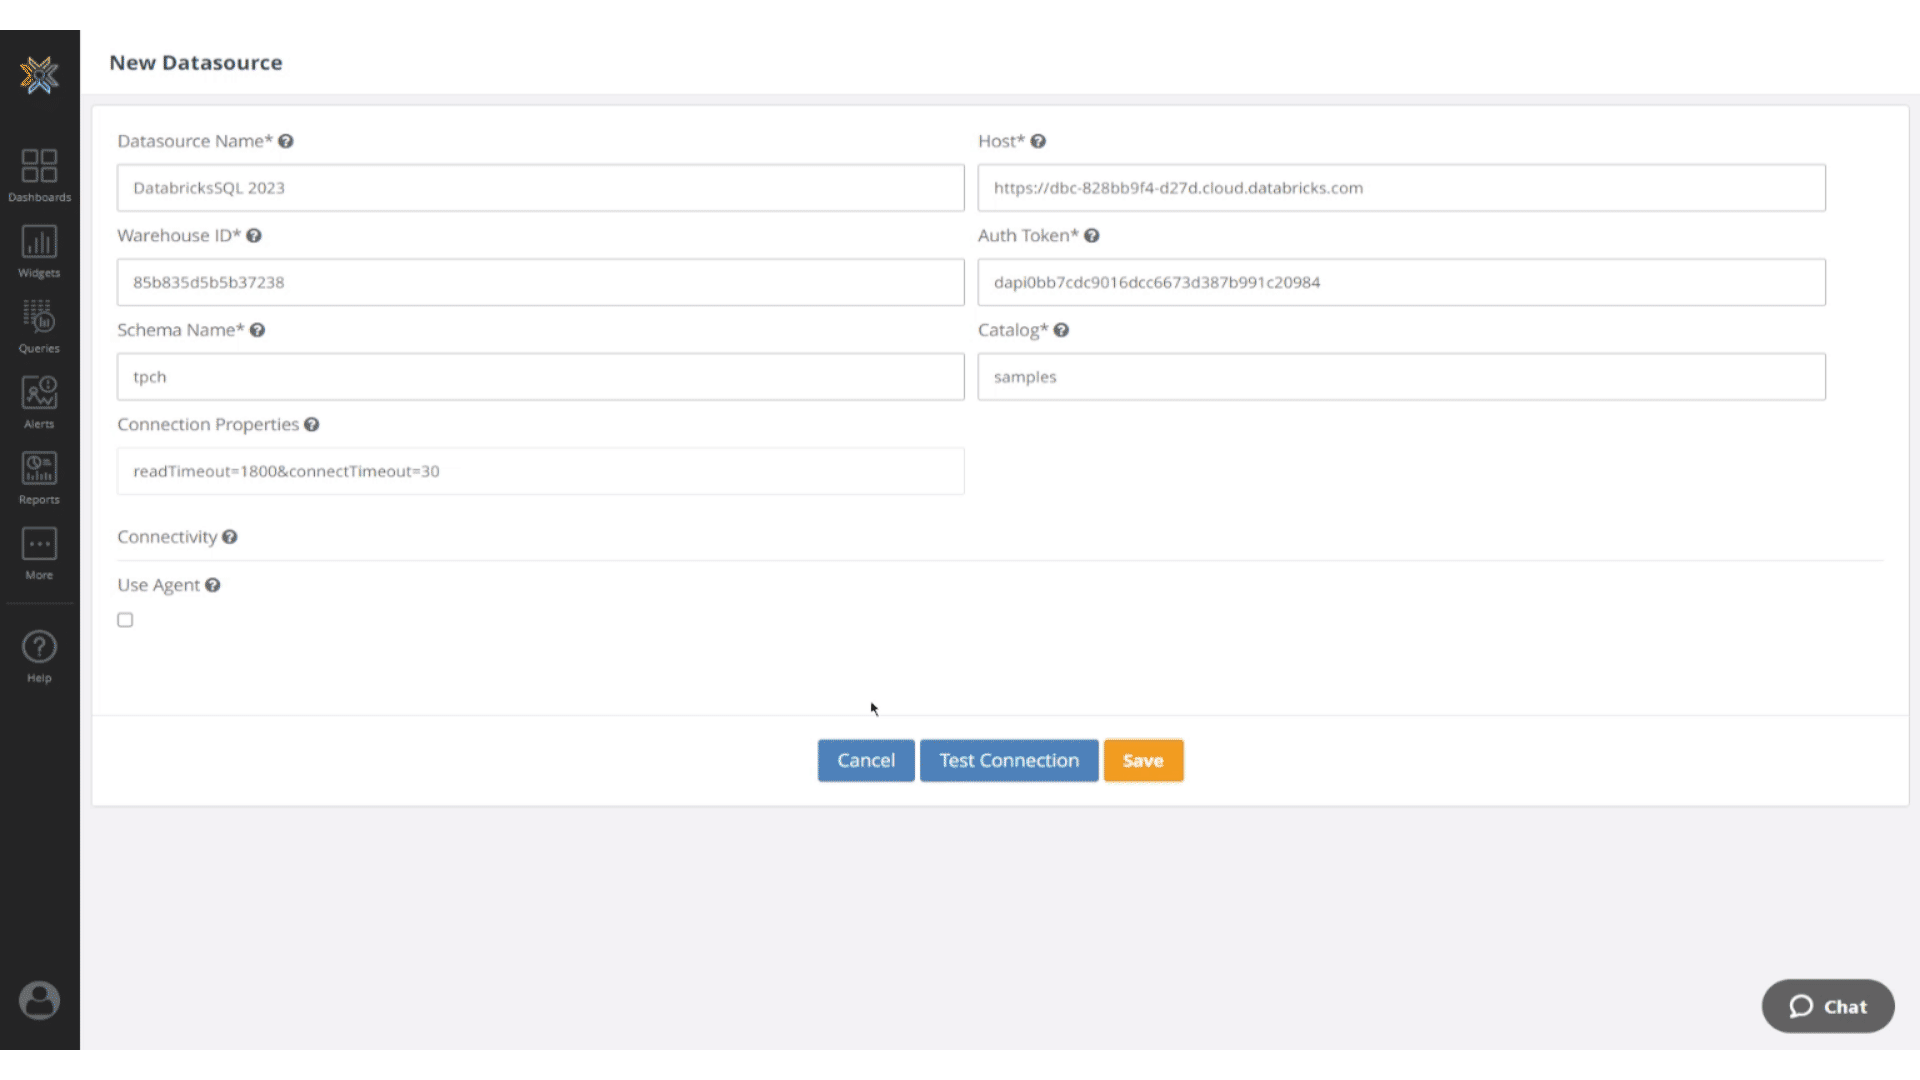Open the Widgets panel
Screen dimensions: 1920x1080
[x=38, y=249]
